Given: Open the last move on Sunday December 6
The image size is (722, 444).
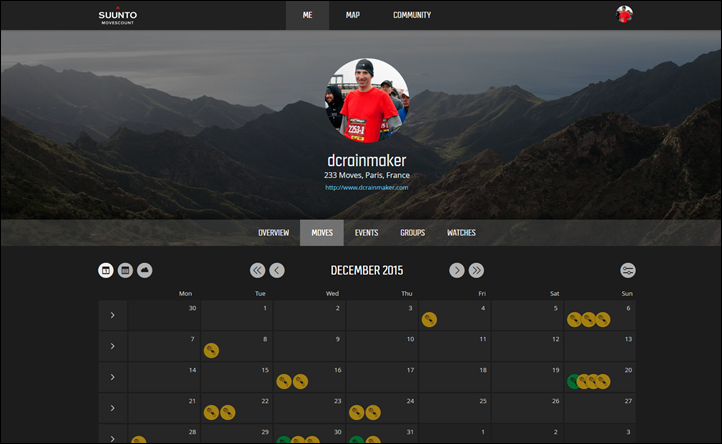Looking at the screenshot, I should [x=603, y=320].
